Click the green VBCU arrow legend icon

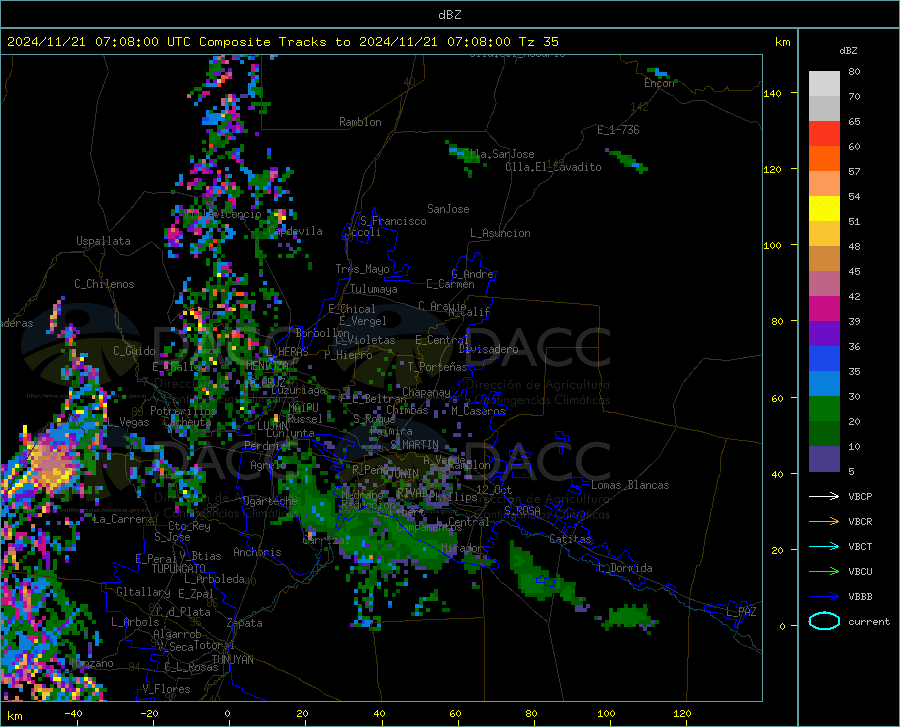pos(824,572)
